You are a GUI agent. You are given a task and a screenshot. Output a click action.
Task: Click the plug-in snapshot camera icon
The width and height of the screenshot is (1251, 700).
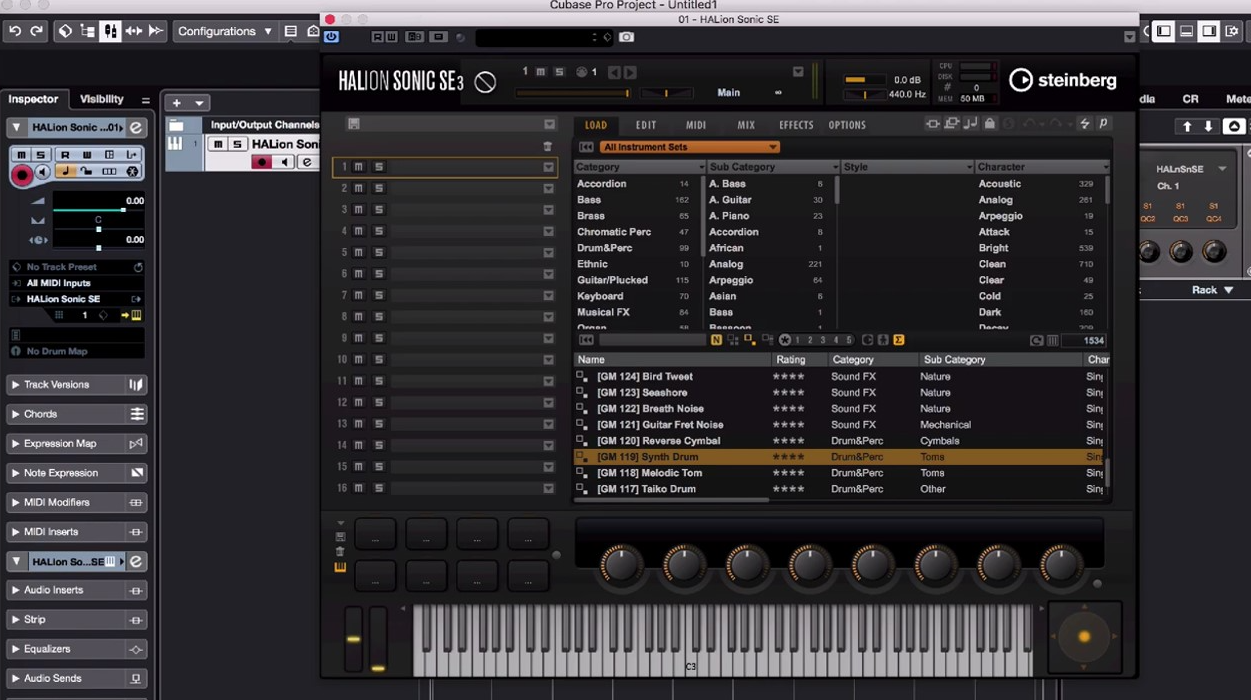tap(626, 37)
